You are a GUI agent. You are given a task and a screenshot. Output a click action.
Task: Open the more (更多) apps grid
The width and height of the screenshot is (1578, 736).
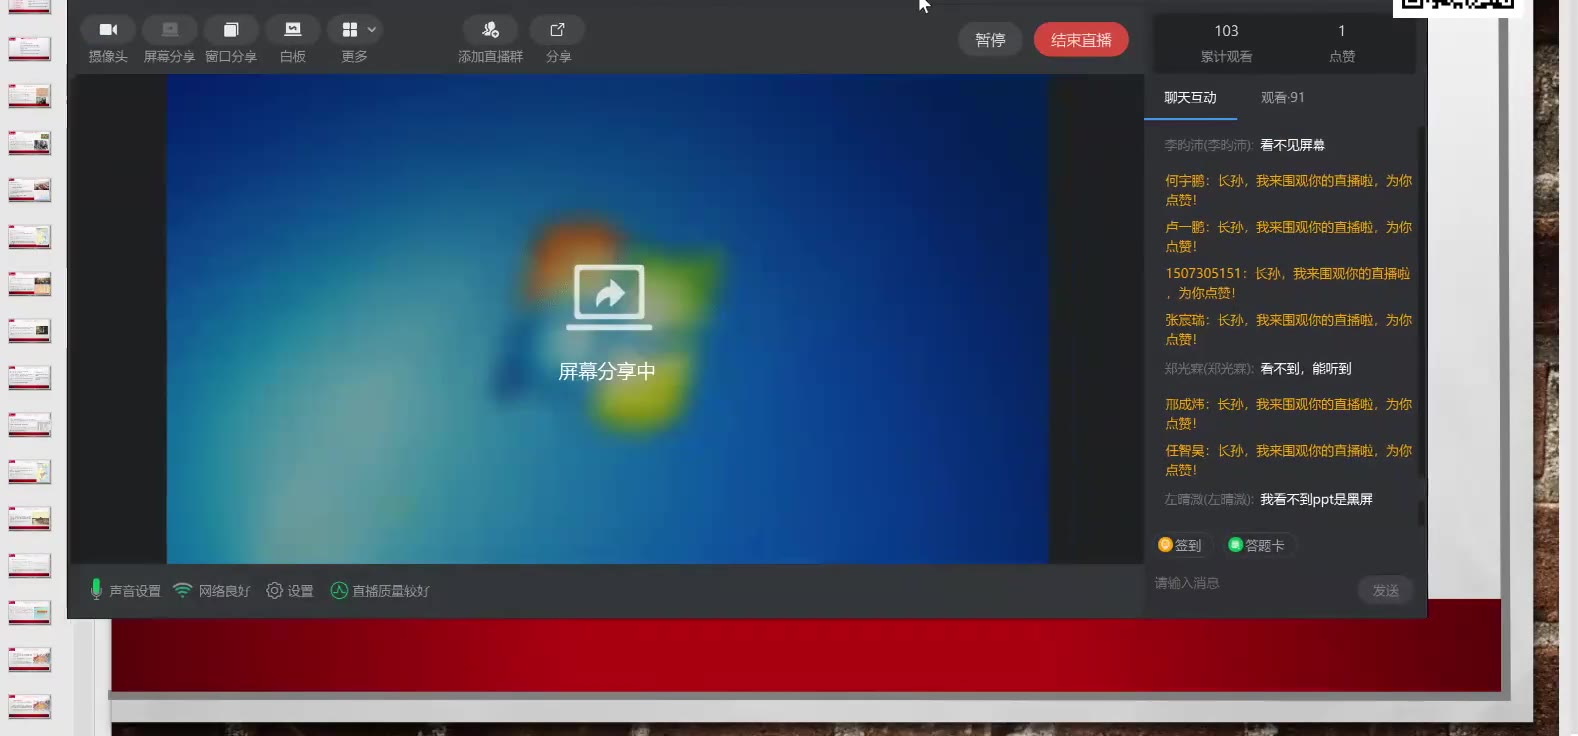click(x=349, y=30)
